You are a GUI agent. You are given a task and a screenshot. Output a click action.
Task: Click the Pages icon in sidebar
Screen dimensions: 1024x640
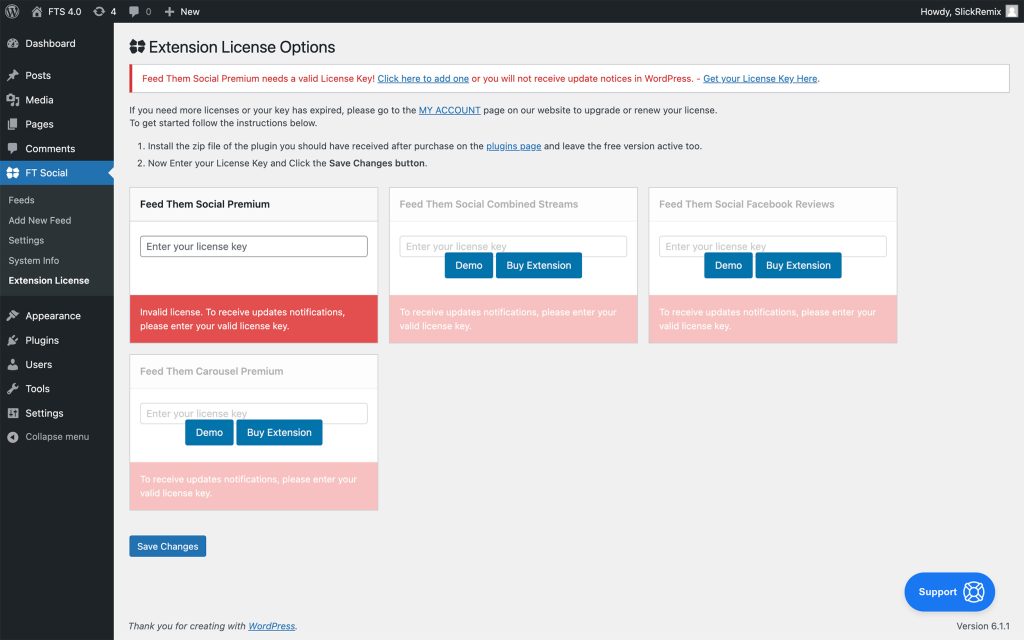pos(12,124)
